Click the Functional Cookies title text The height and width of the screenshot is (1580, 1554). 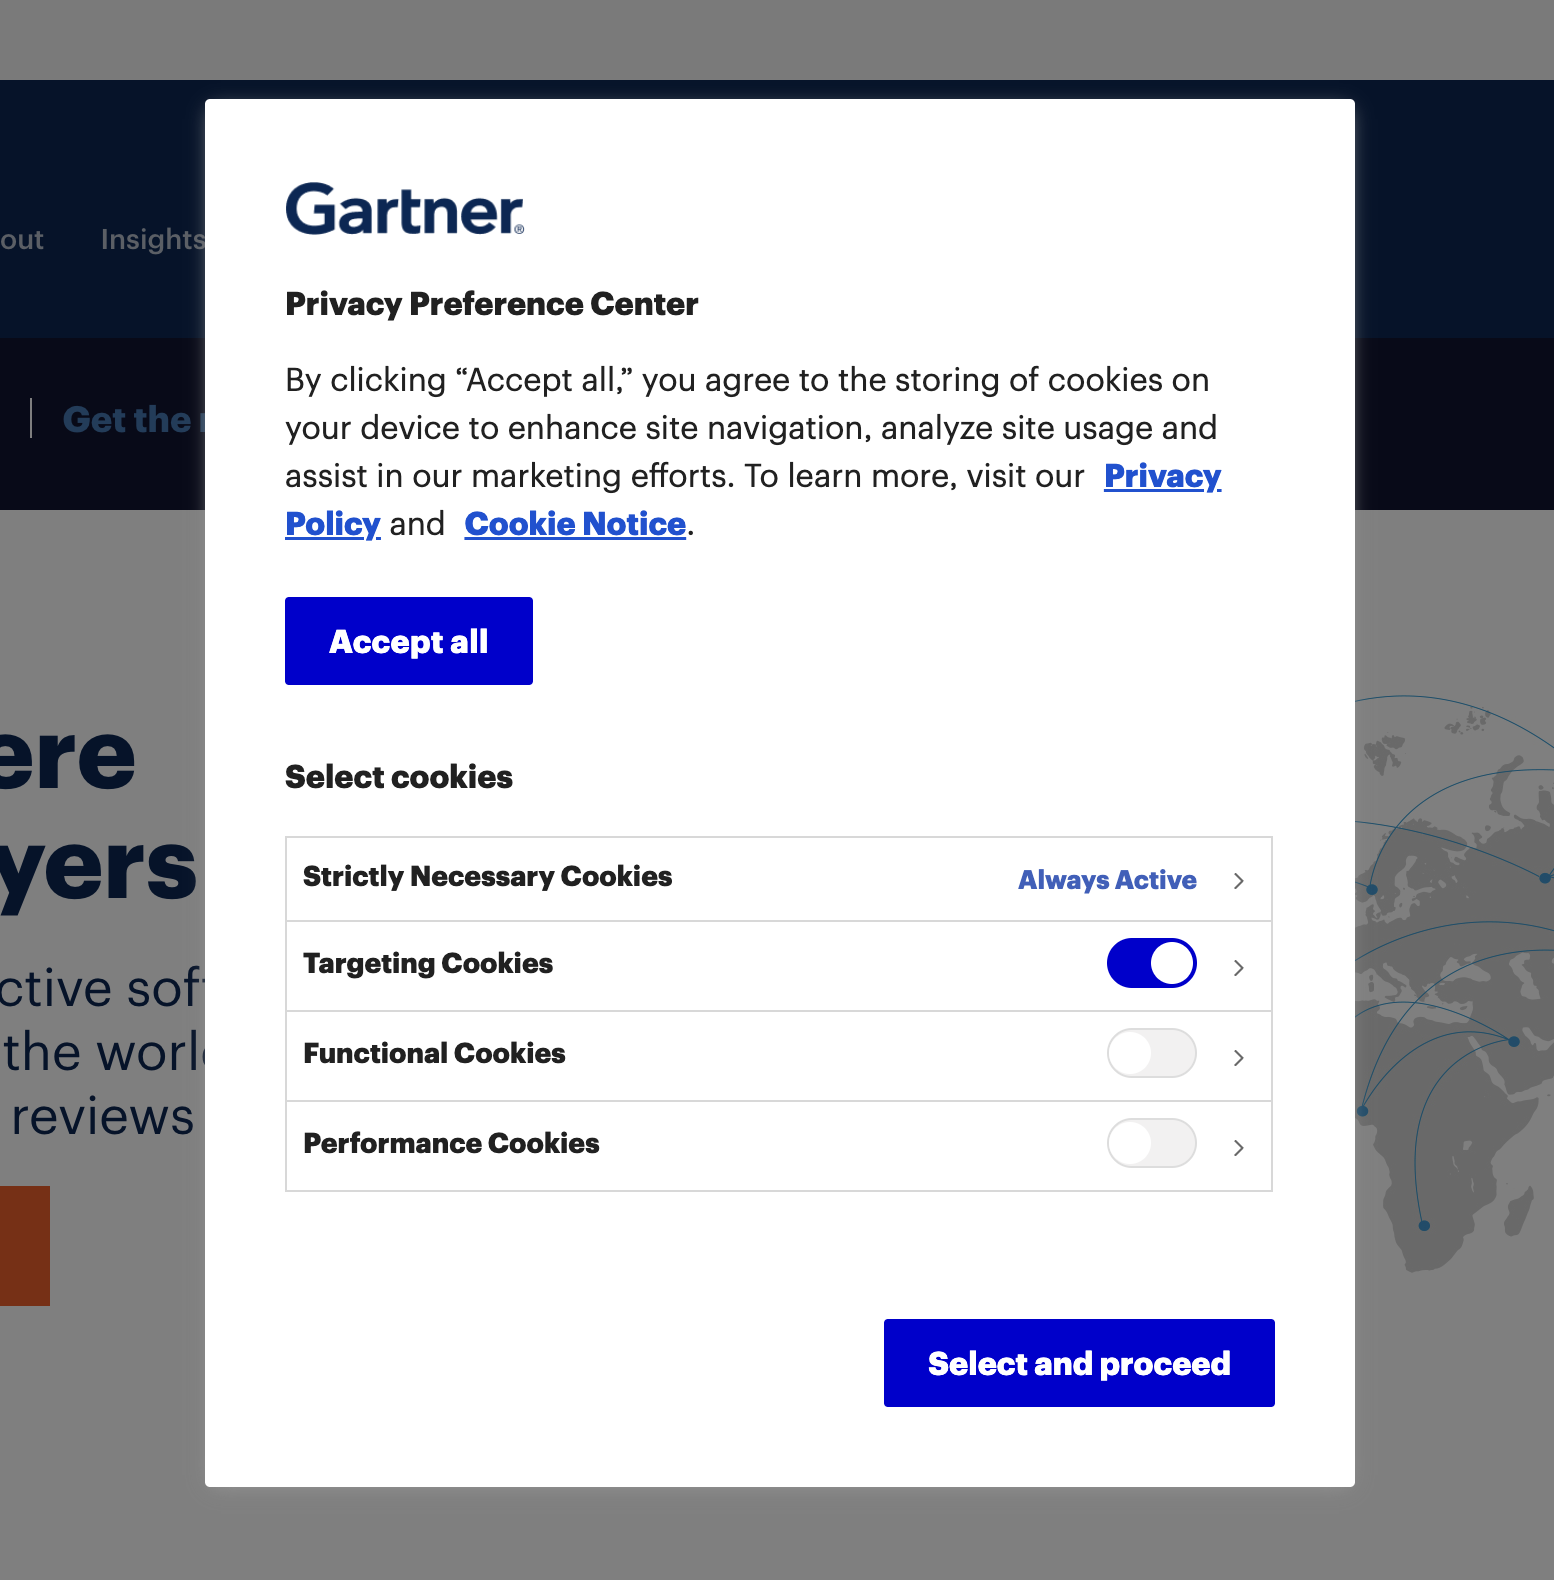[434, 1053]
